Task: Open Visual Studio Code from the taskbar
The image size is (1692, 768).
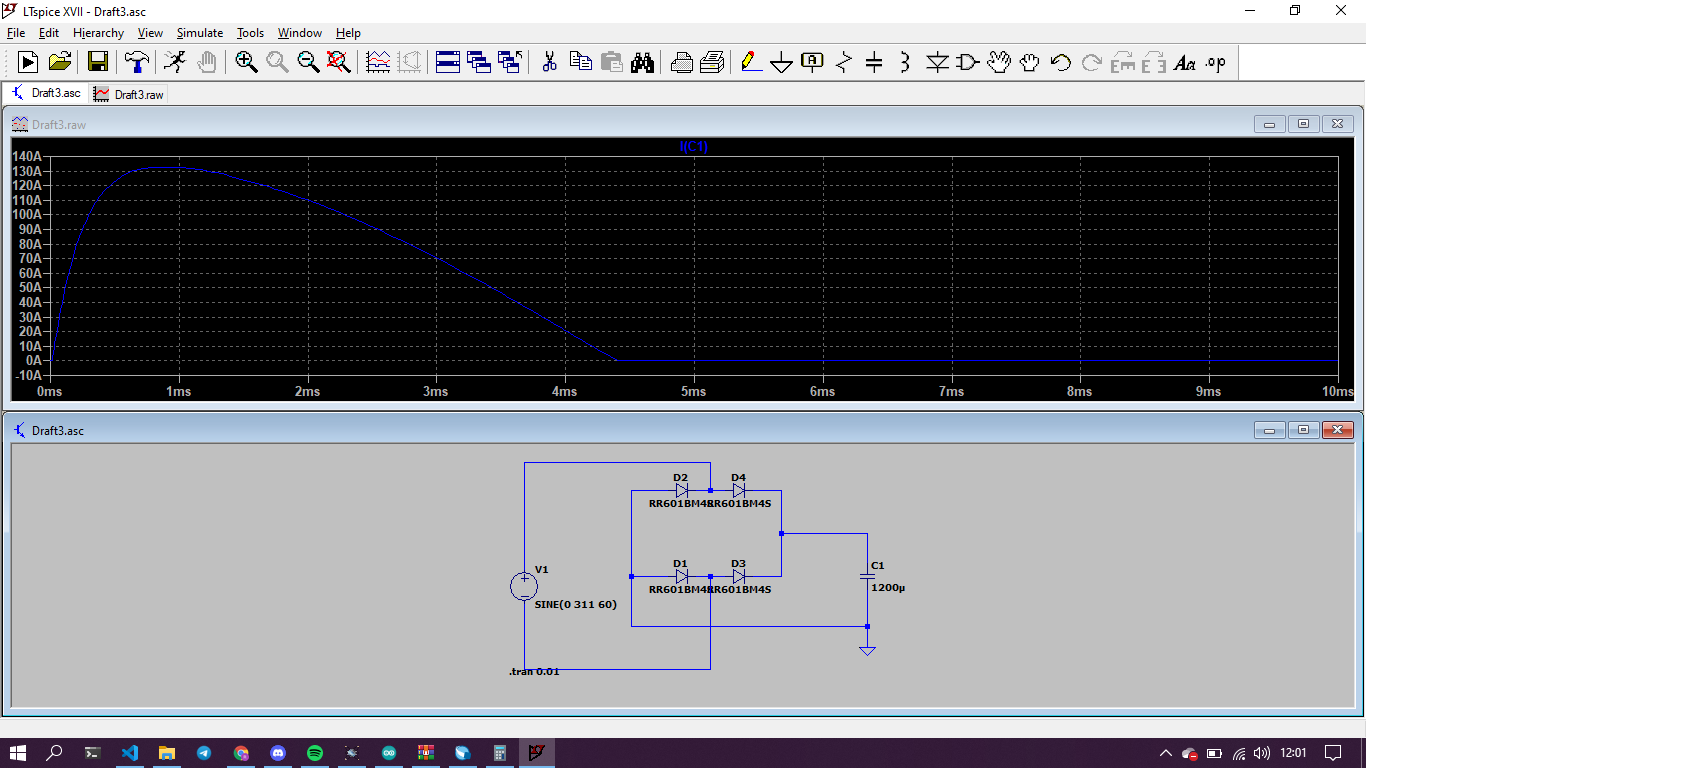Action: click(x=130, y=753)
